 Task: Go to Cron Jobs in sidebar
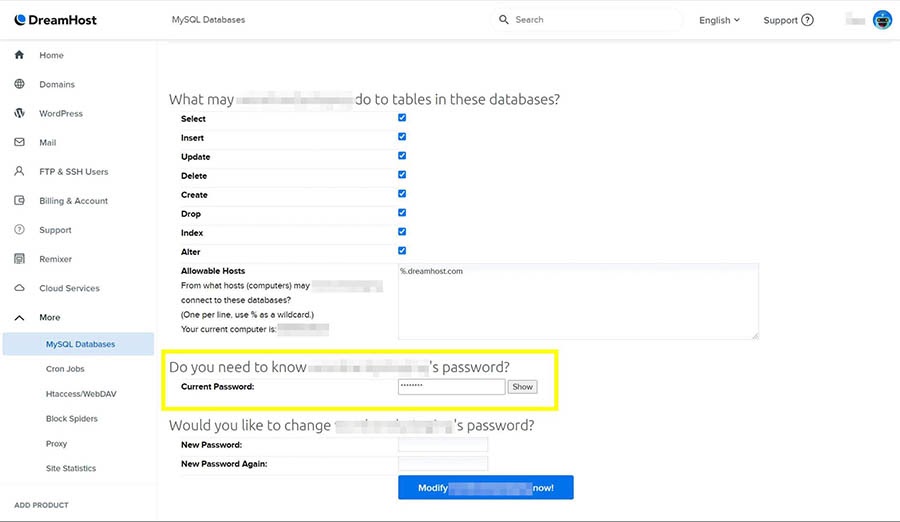pos(64,369)
